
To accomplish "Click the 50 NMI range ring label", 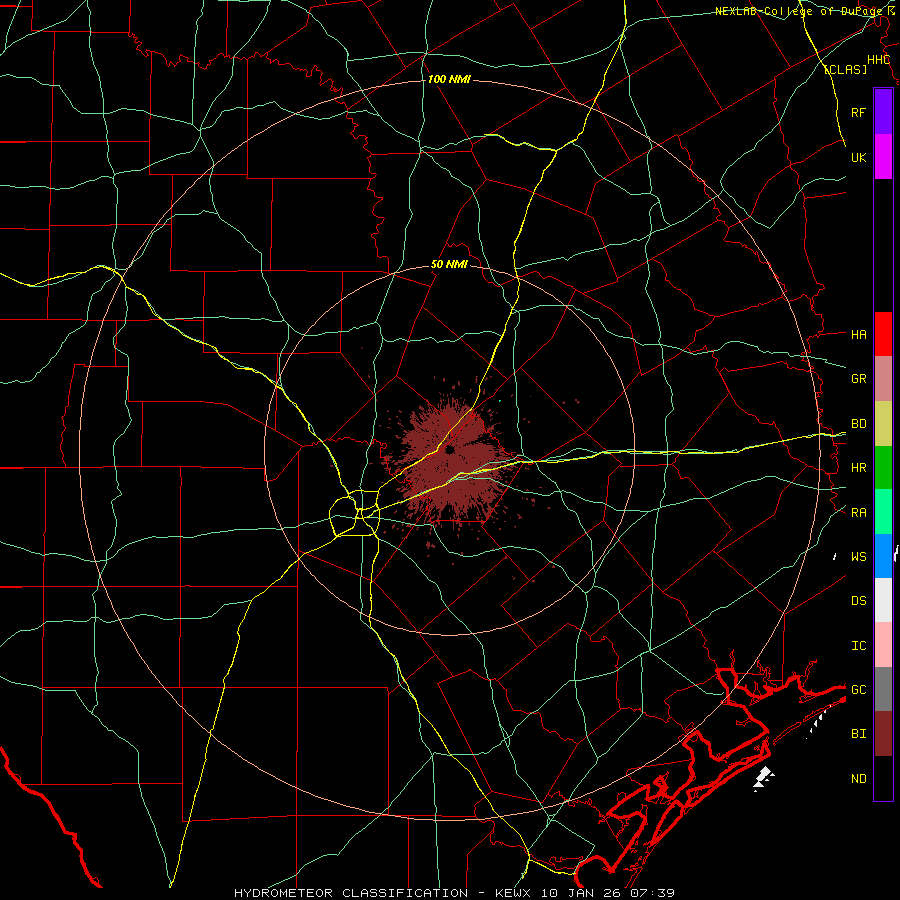I will (449, 264).
